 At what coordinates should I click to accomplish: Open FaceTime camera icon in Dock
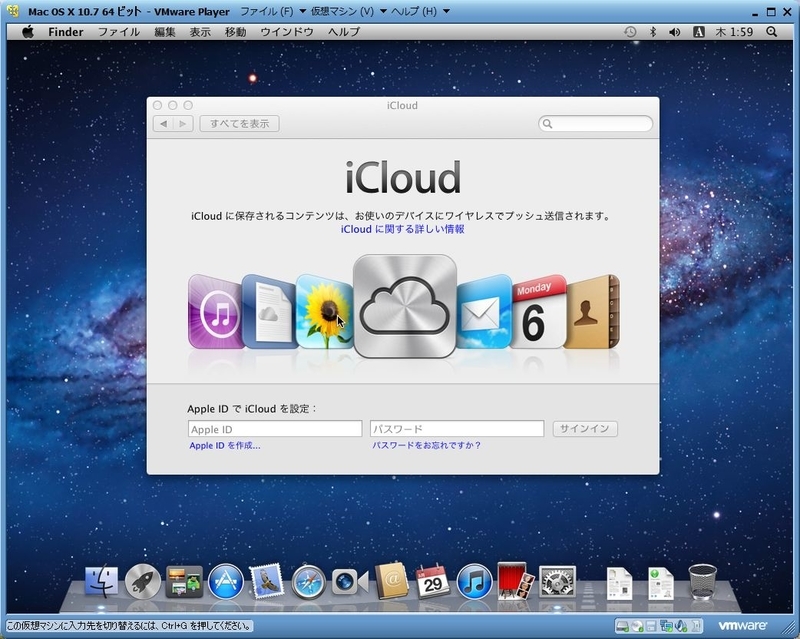[x=350, y=581]
